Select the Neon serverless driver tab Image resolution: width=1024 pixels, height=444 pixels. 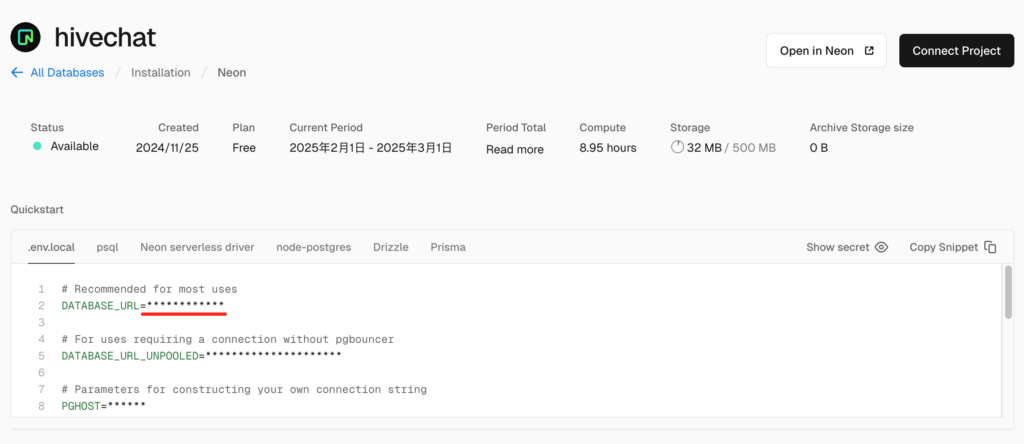click(197, 247)
